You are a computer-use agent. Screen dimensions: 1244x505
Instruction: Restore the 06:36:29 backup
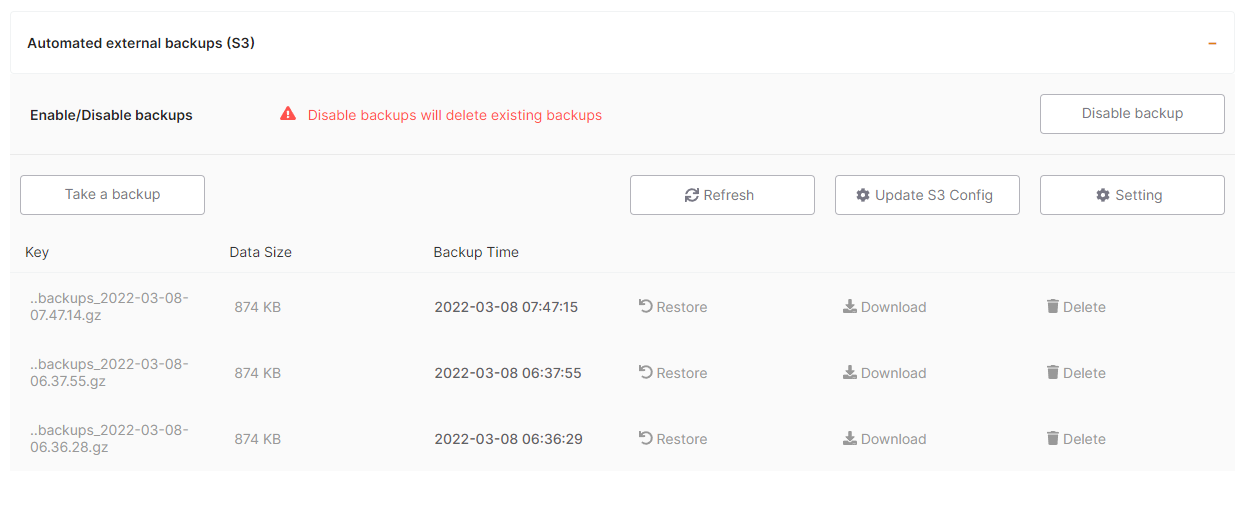click(x=673, y=439)
